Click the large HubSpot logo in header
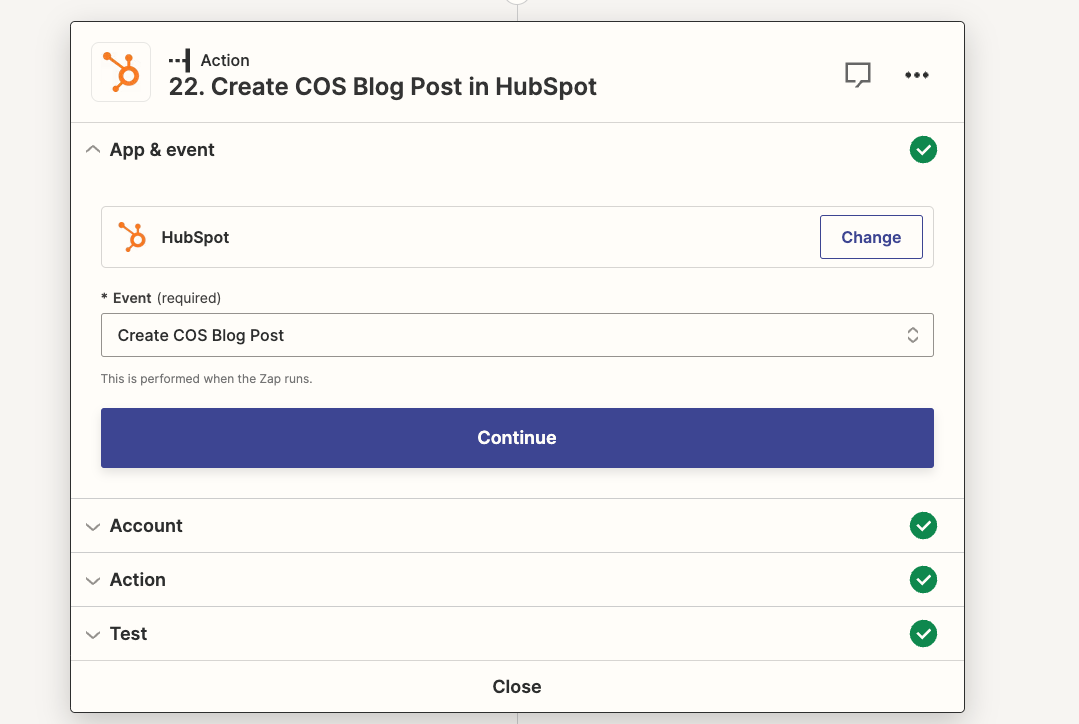Viewport: 1079px width, 724px height. click(121, 72)
